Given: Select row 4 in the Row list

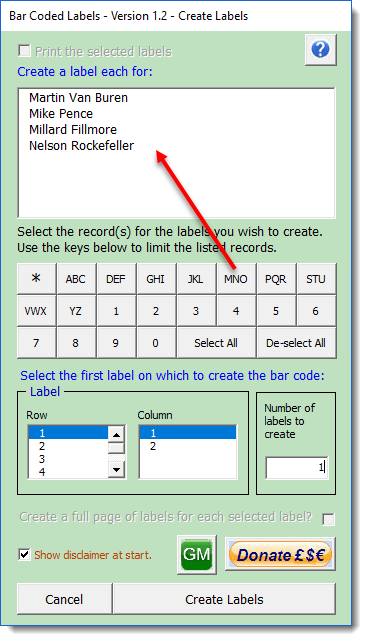Looking at the screenshot, I should tap(68, 472).
